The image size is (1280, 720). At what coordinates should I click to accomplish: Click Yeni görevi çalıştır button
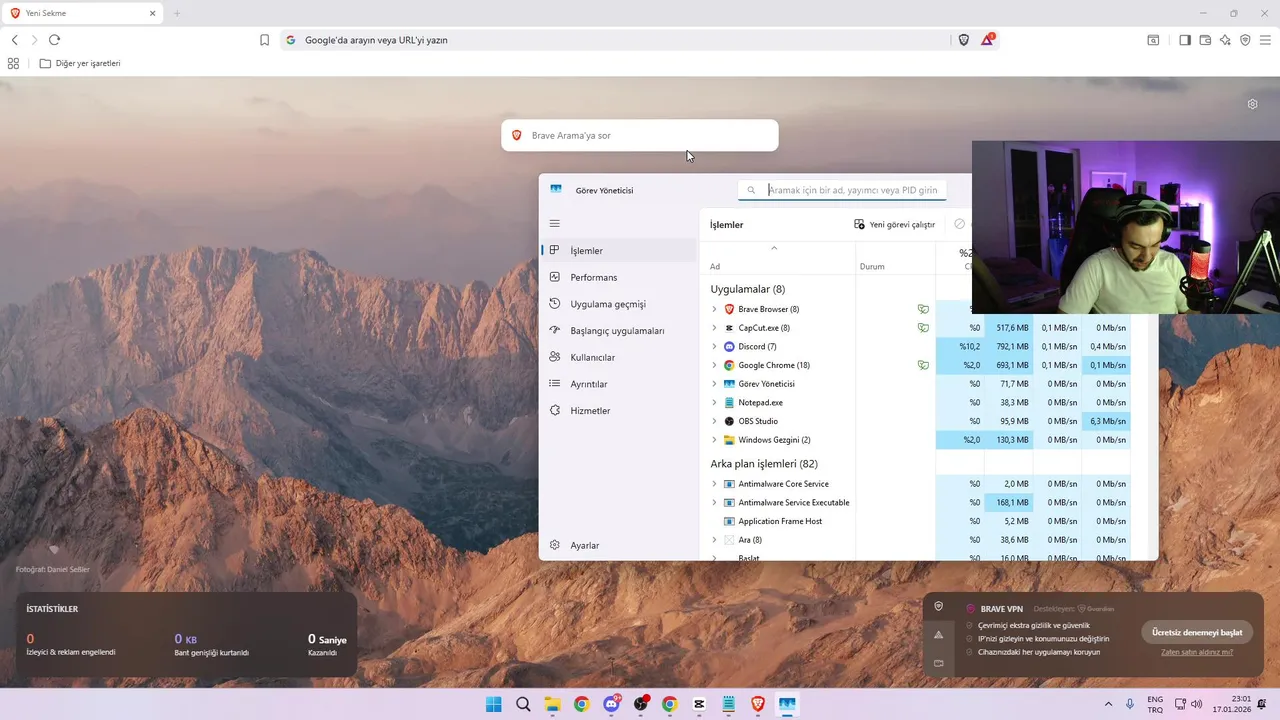(894, 225)
